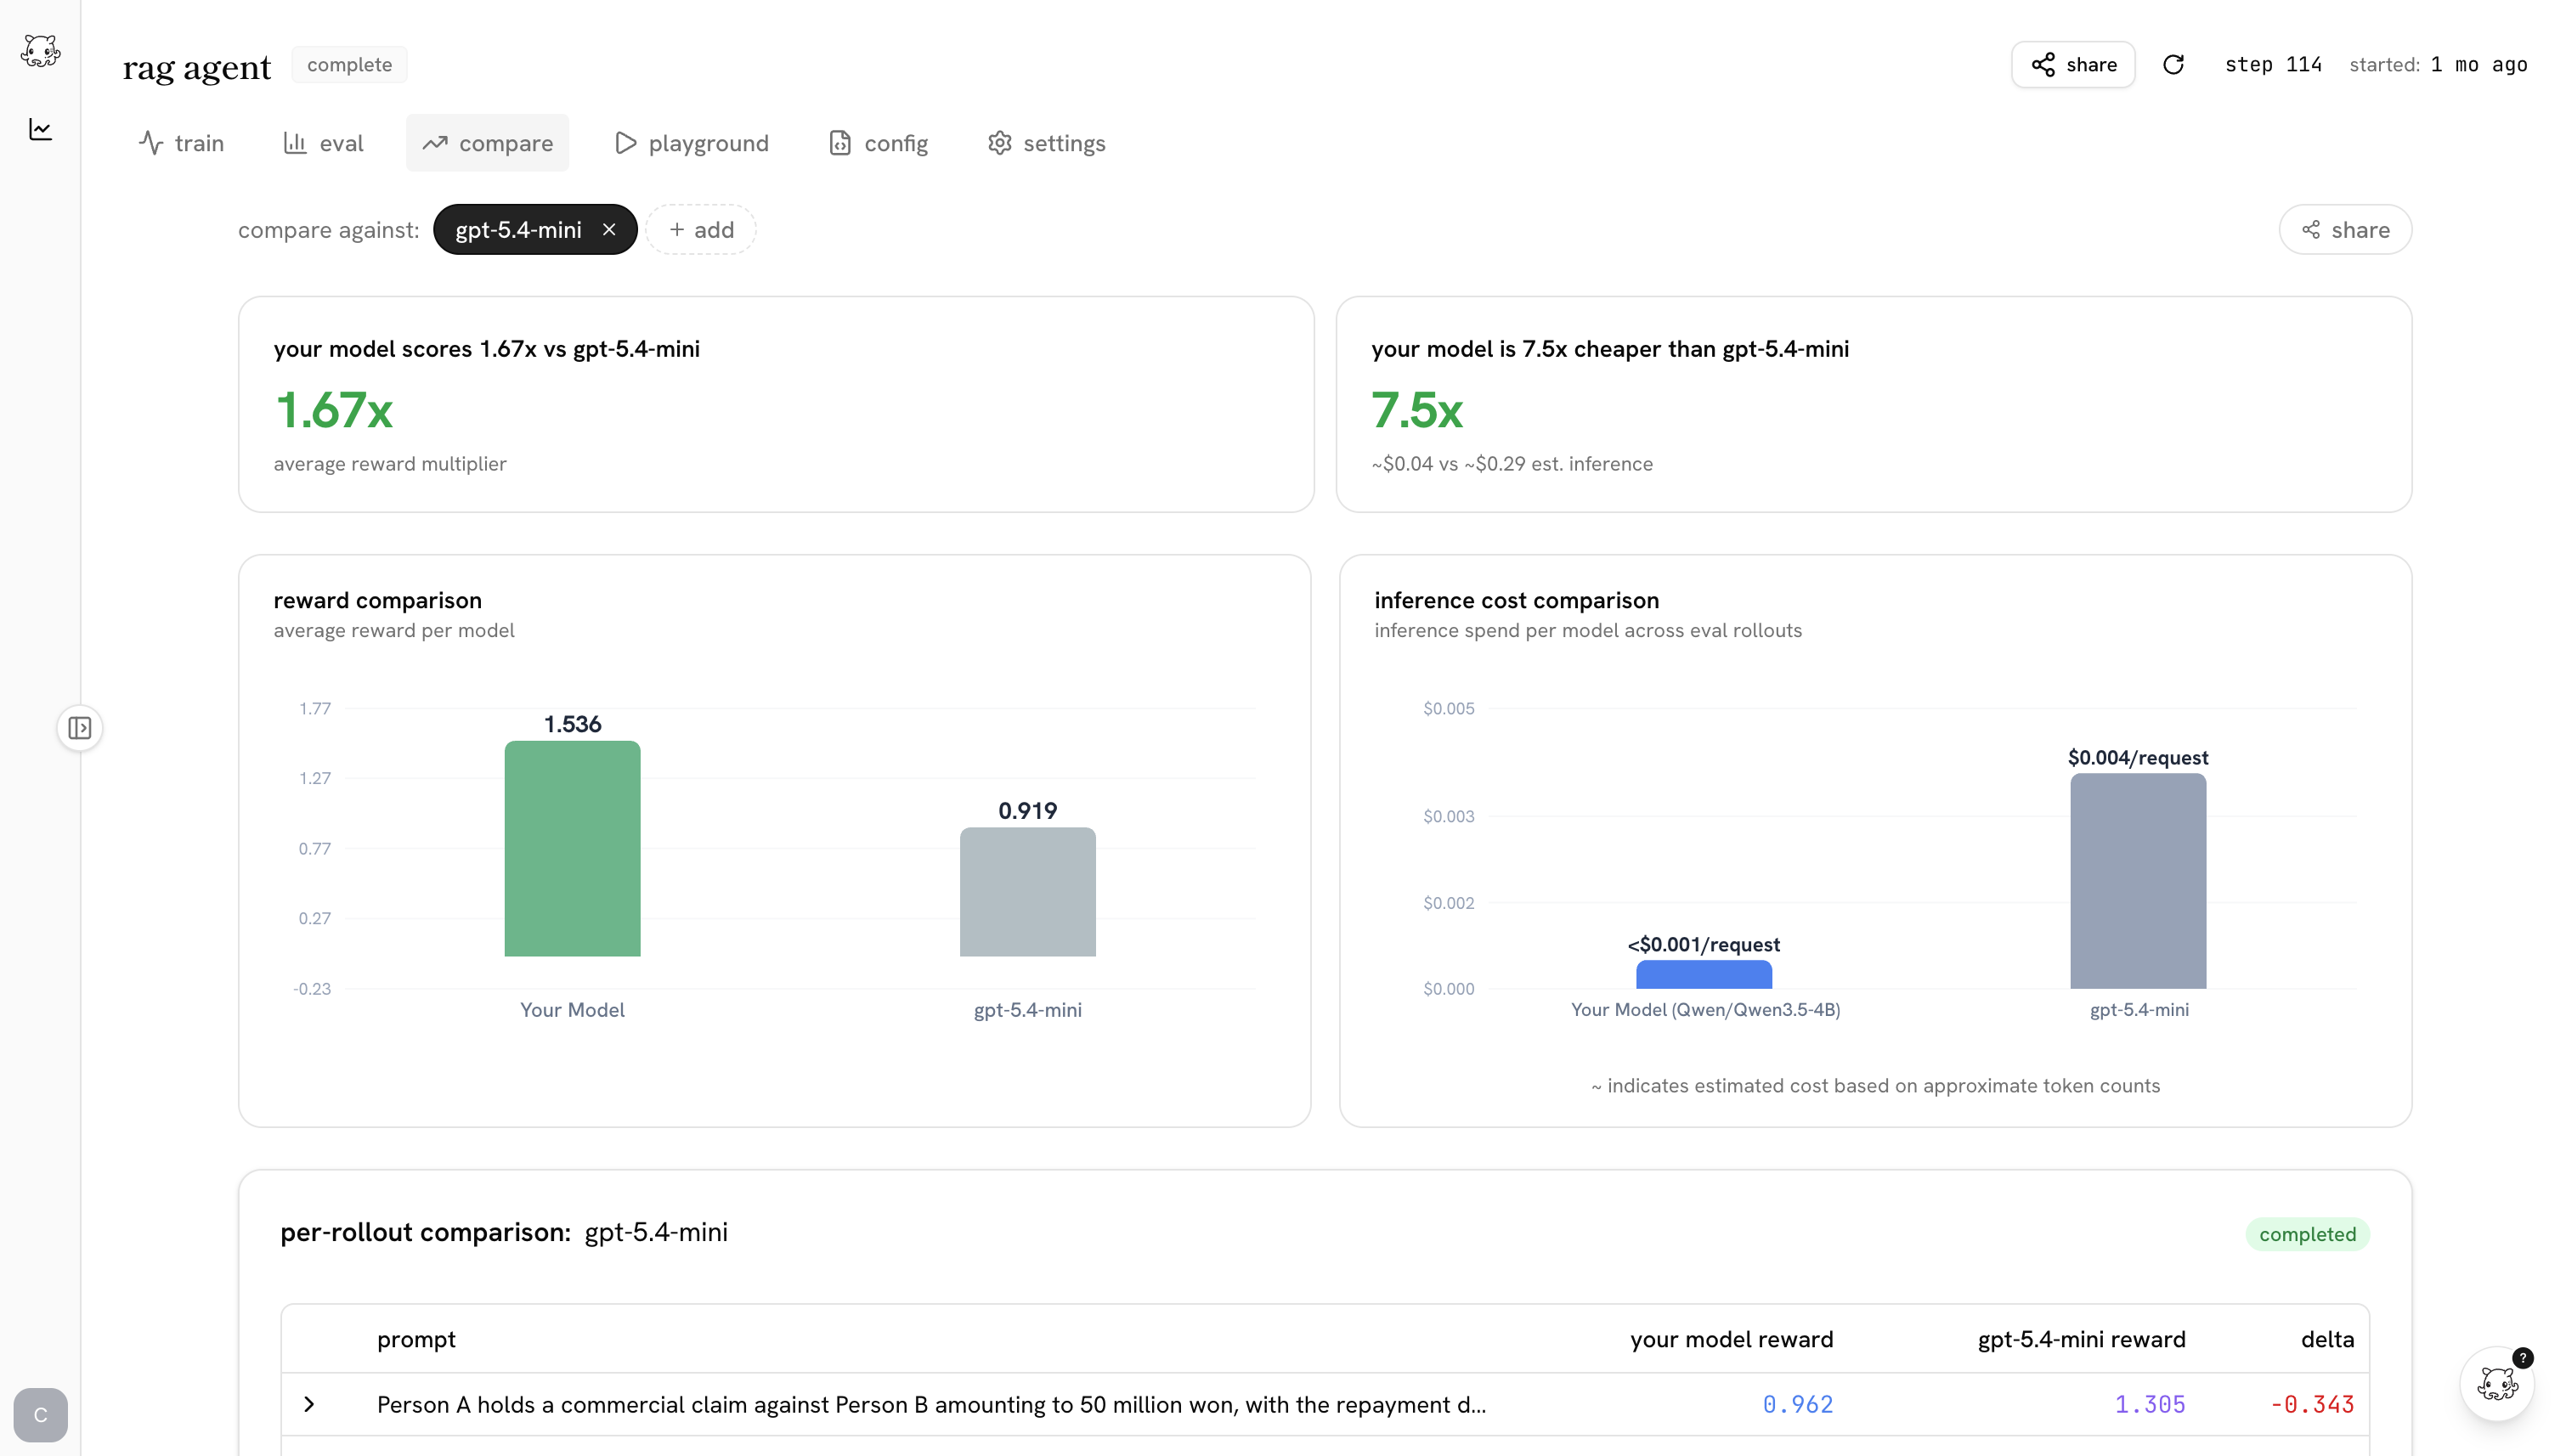Click the '<$0.001/request' bar label

pos(1704,945)
